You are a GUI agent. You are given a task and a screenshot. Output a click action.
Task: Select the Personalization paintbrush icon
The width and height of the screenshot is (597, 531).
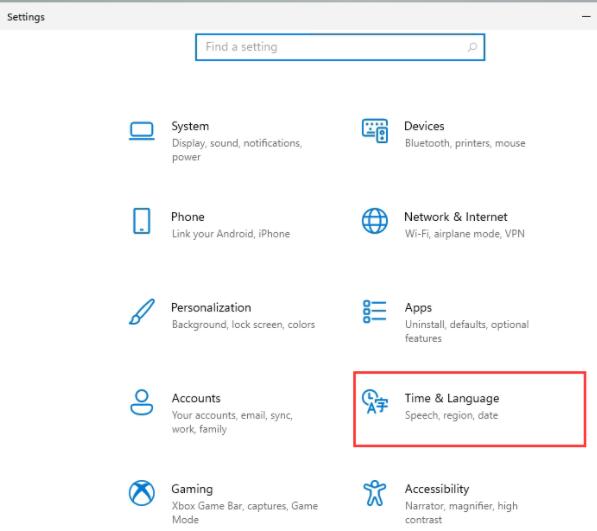pos(142,312)
